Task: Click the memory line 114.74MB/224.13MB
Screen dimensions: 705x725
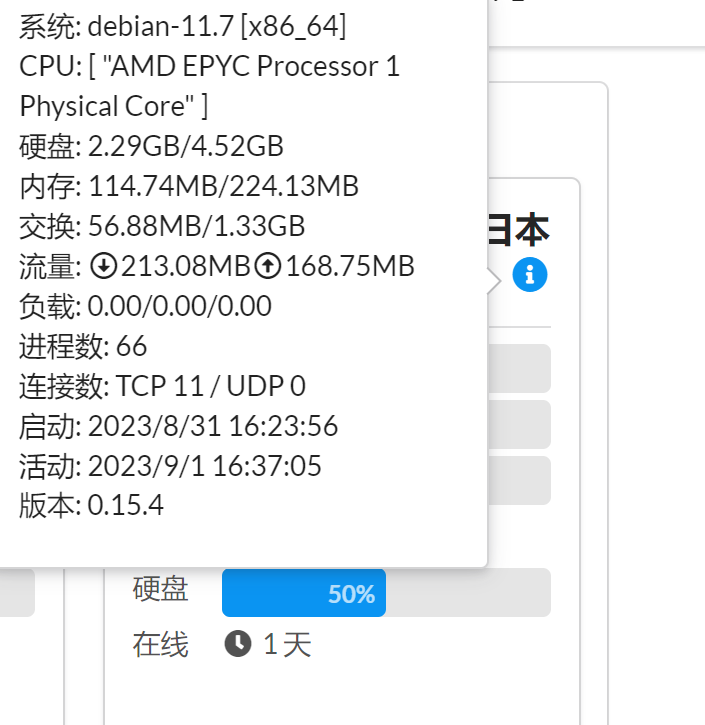Action: coord(189,186)
